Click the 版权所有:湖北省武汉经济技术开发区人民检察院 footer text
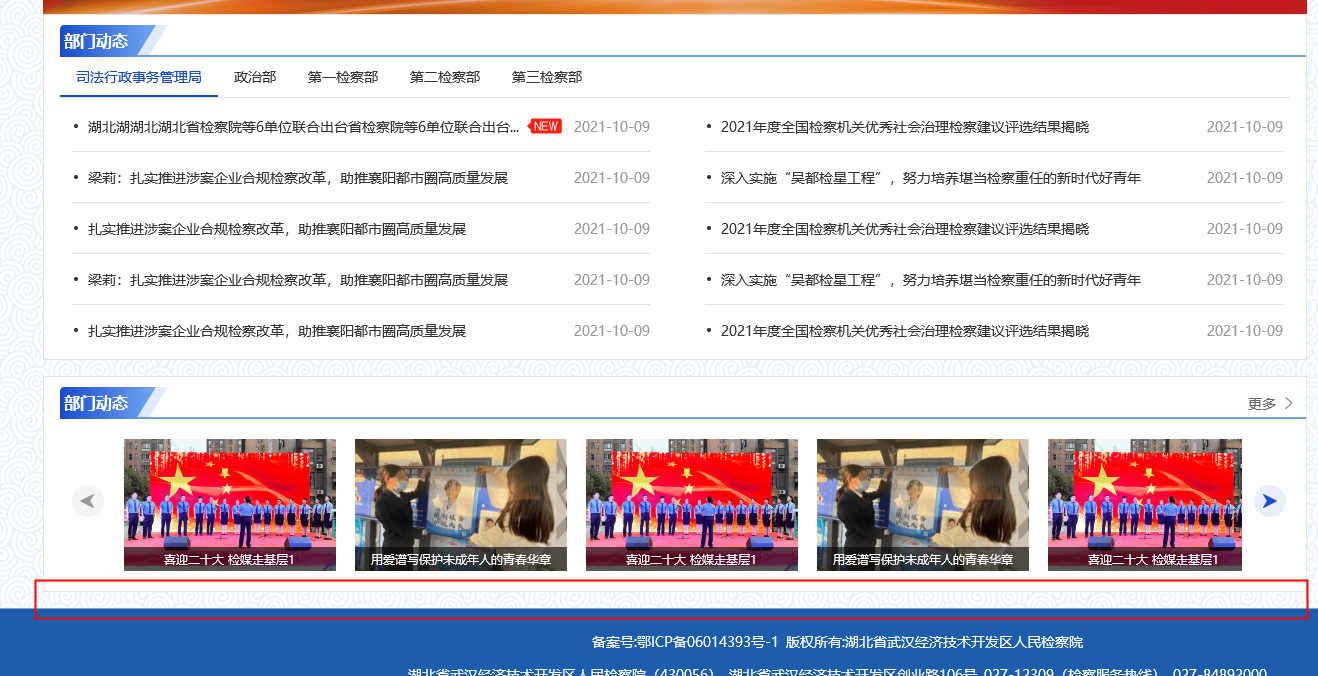 pos(934,642)
